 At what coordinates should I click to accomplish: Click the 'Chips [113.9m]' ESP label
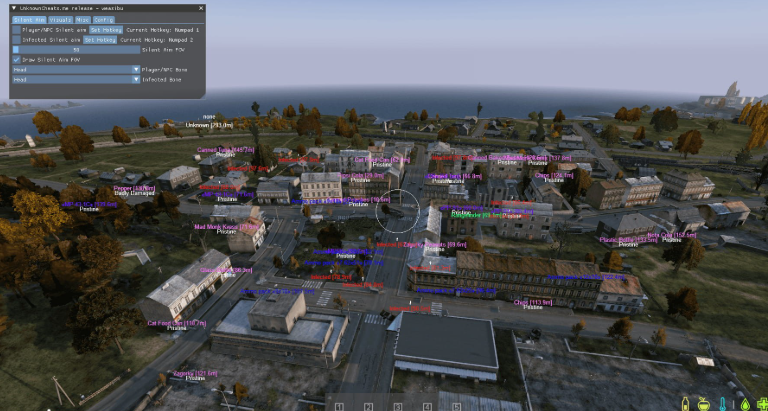click(x=533, y=302)
